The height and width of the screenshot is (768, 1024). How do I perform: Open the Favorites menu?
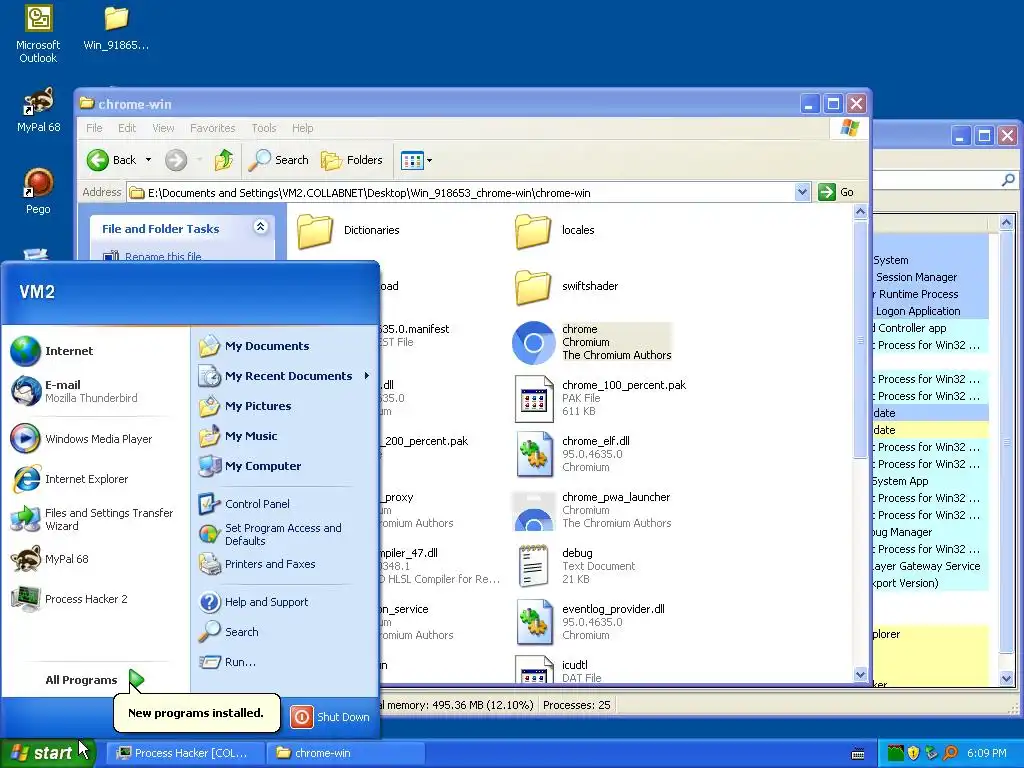click(212, 128)
